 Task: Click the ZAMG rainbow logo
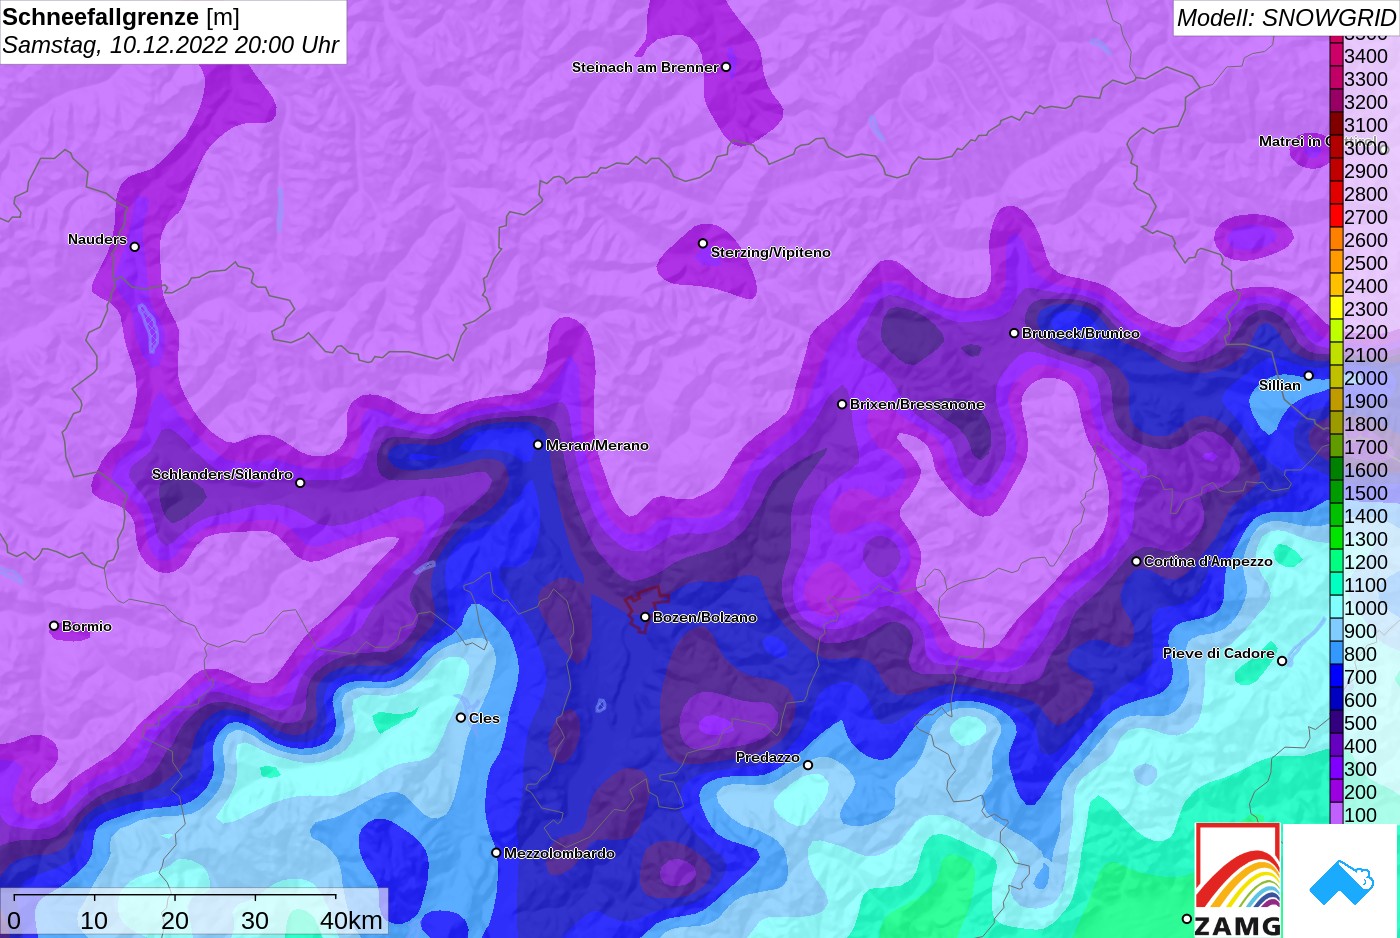pyautogui.click(x=1238, y=880)
